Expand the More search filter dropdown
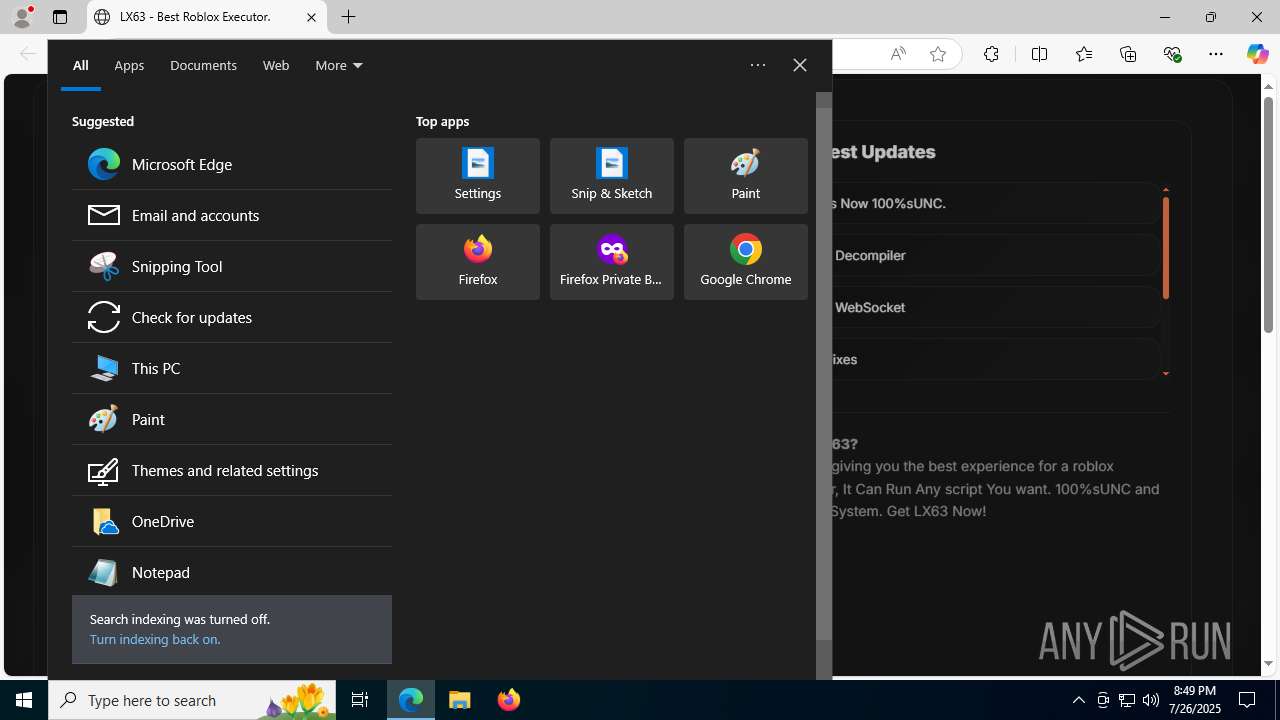This screenshot has width=1280, height=720. coord(339,65)
